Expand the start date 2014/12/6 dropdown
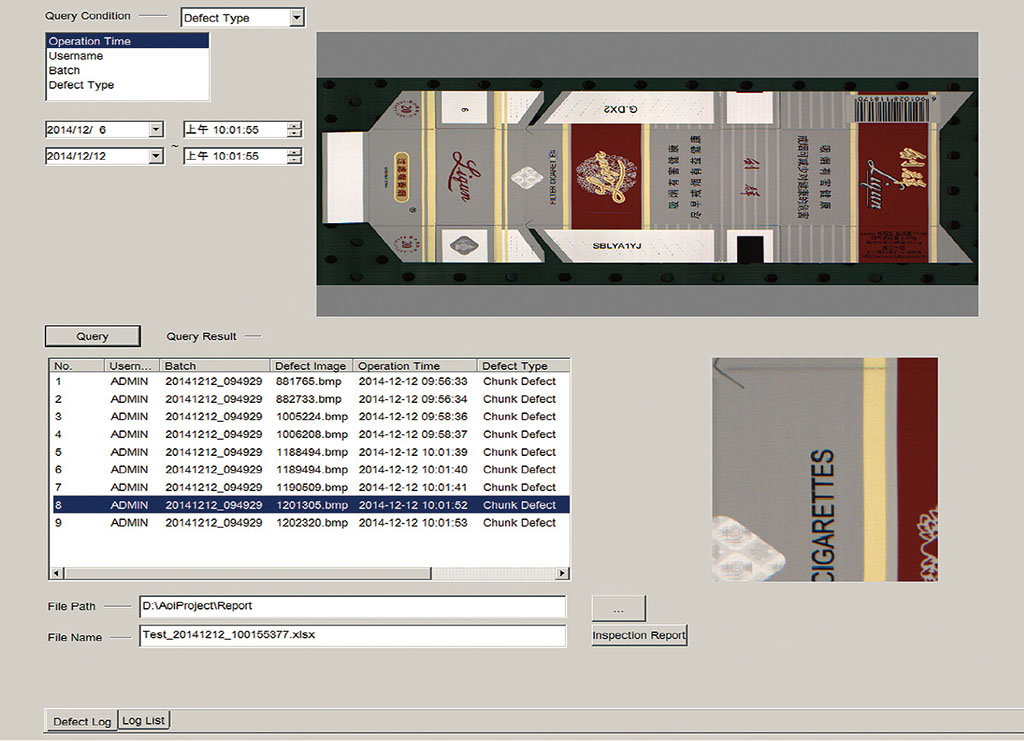This screenshot has height=741, width=1024. point(156,129)
